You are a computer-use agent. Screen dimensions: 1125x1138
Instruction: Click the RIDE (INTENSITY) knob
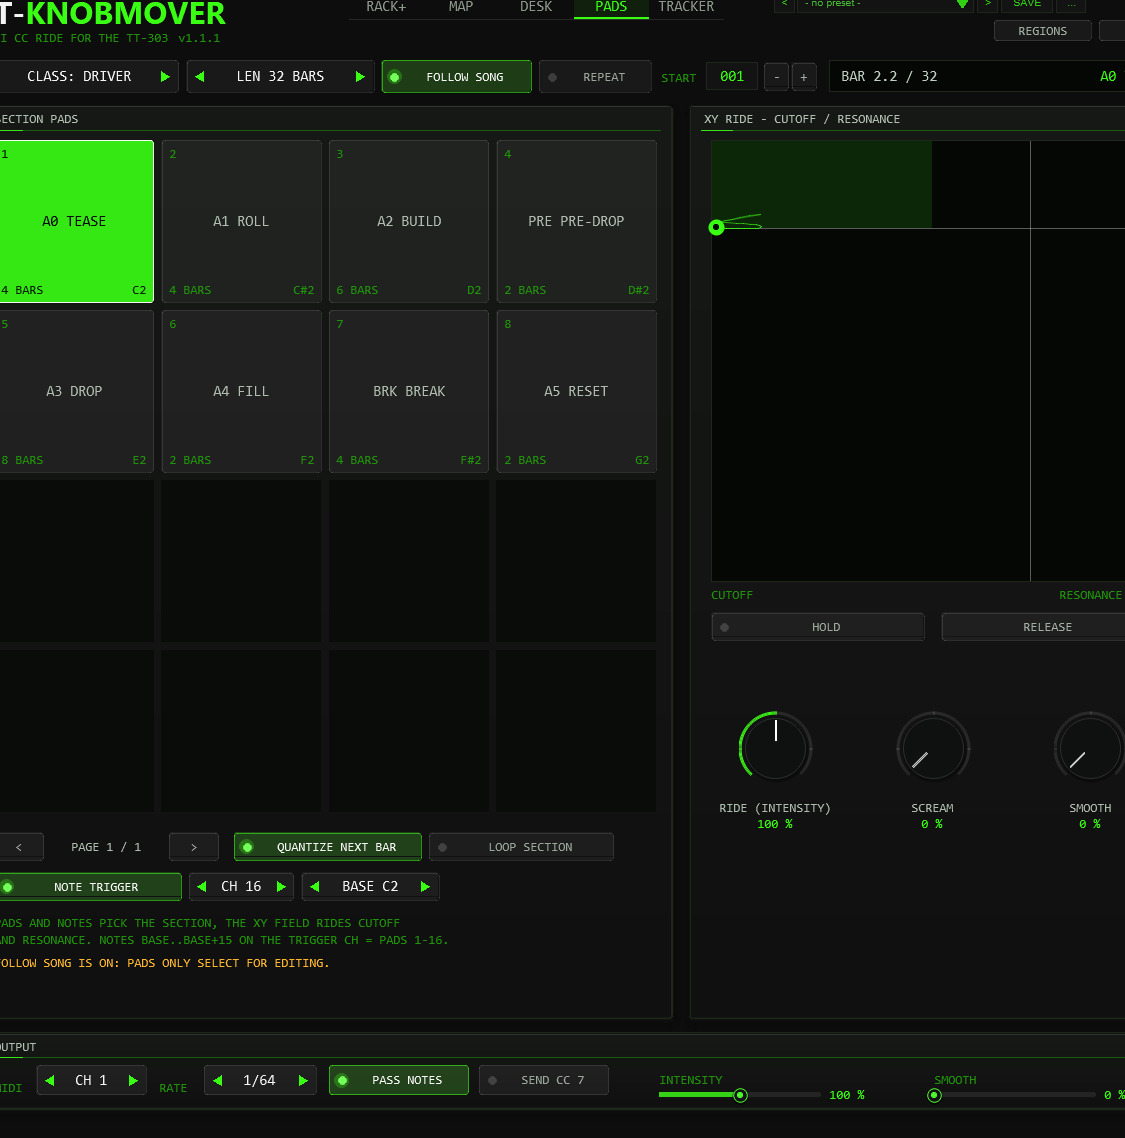(775, 748)
